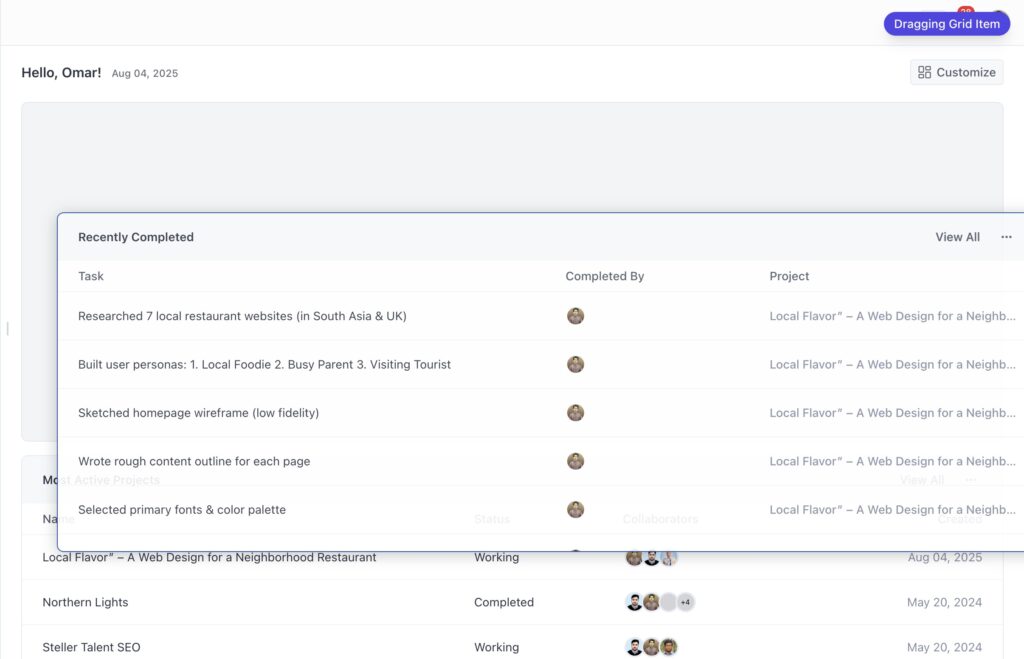Open project link in Researched 7 restaurants row
The width and height of the screenshot is (1024, 659).
tap(892, 316)
